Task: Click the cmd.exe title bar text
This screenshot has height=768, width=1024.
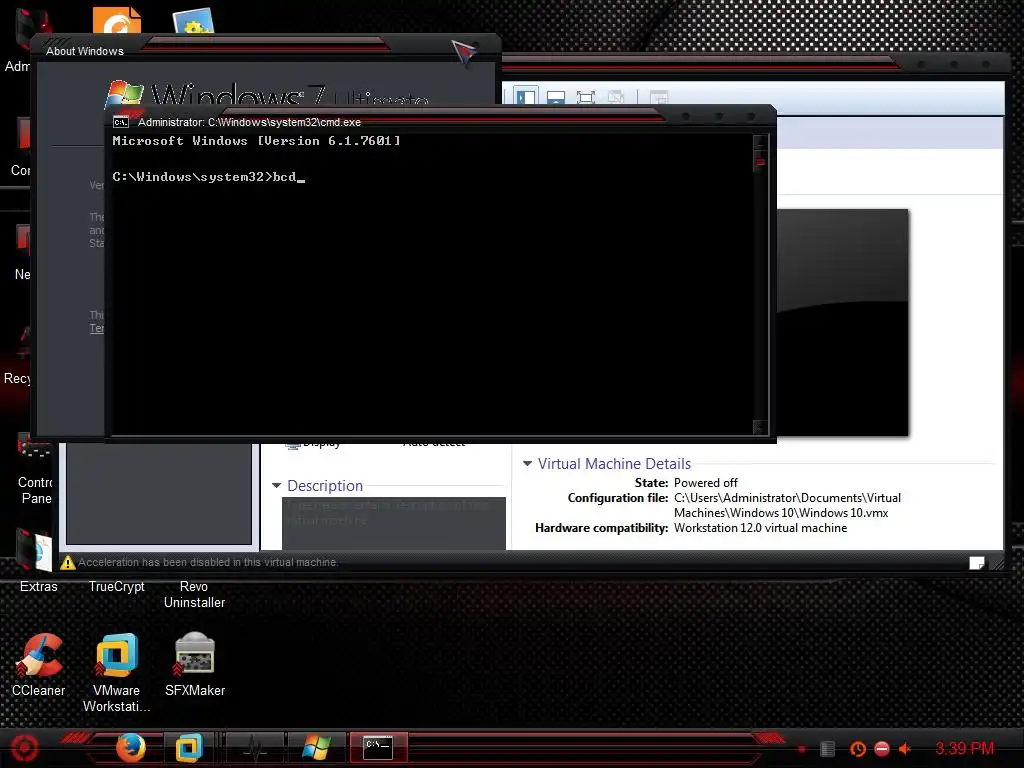Action: (249, 122)
